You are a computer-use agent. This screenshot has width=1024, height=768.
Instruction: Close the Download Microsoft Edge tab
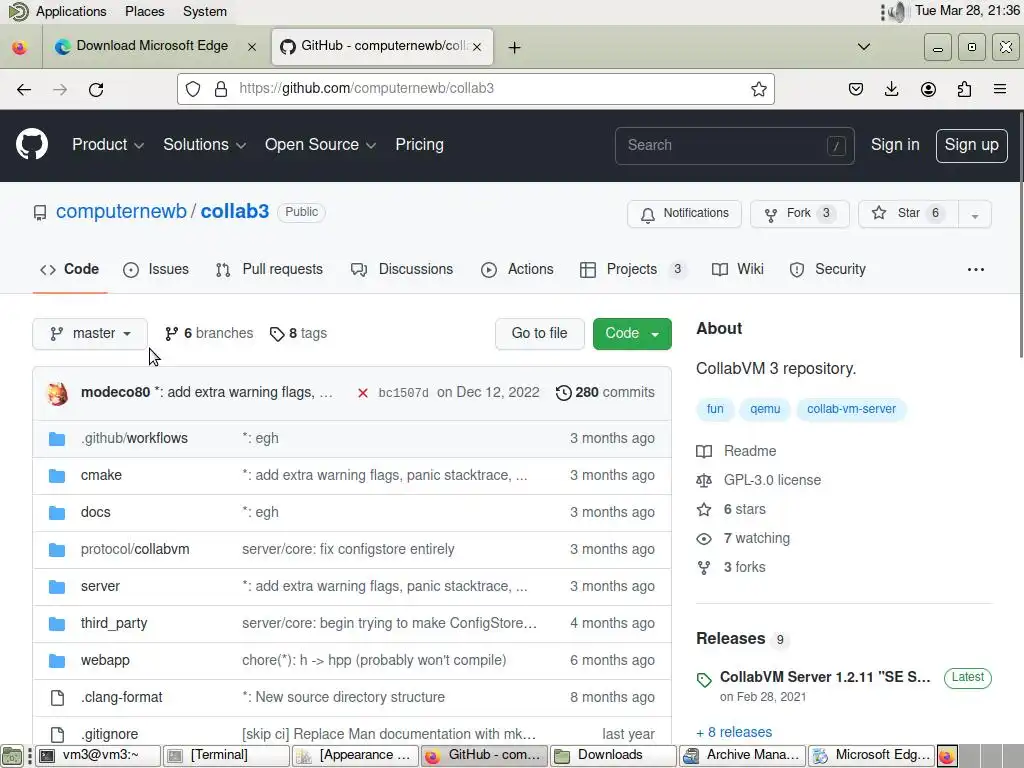(x=251, y=47)
